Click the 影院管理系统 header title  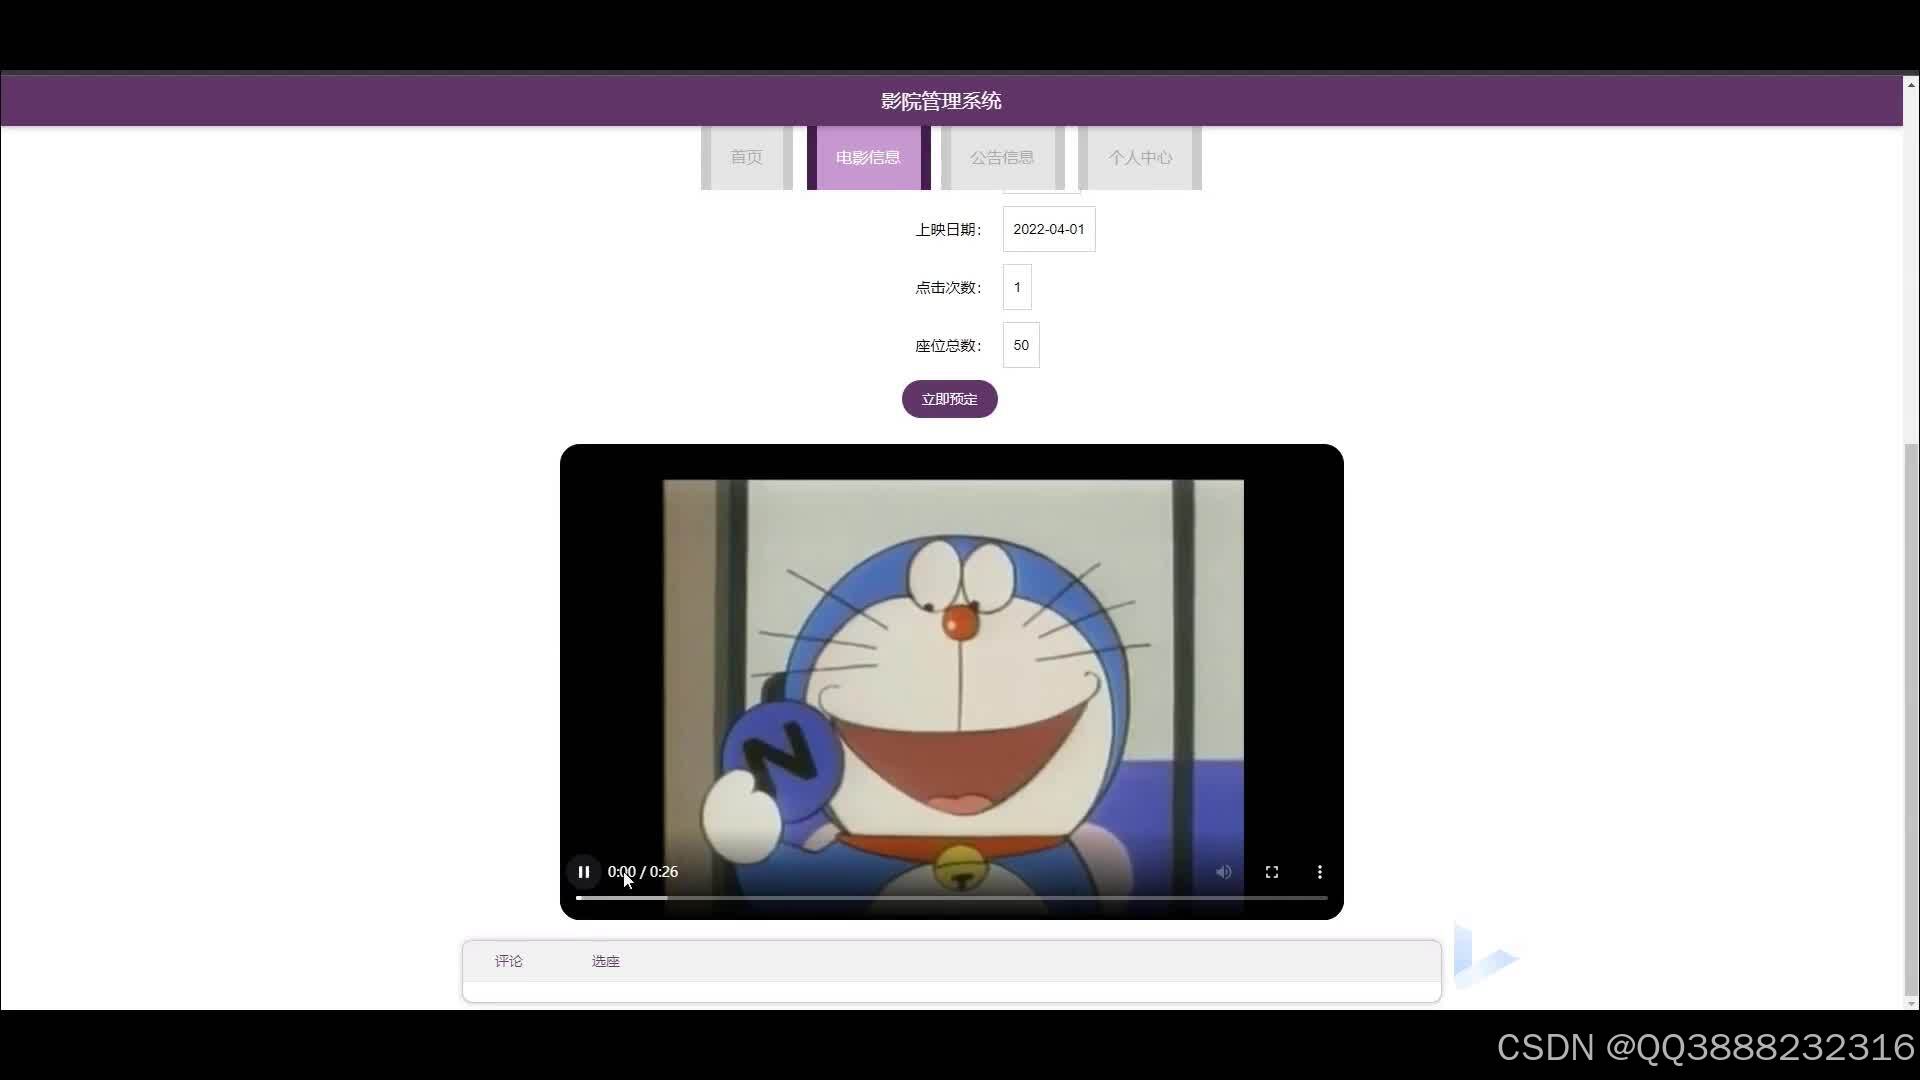[941, 101]
